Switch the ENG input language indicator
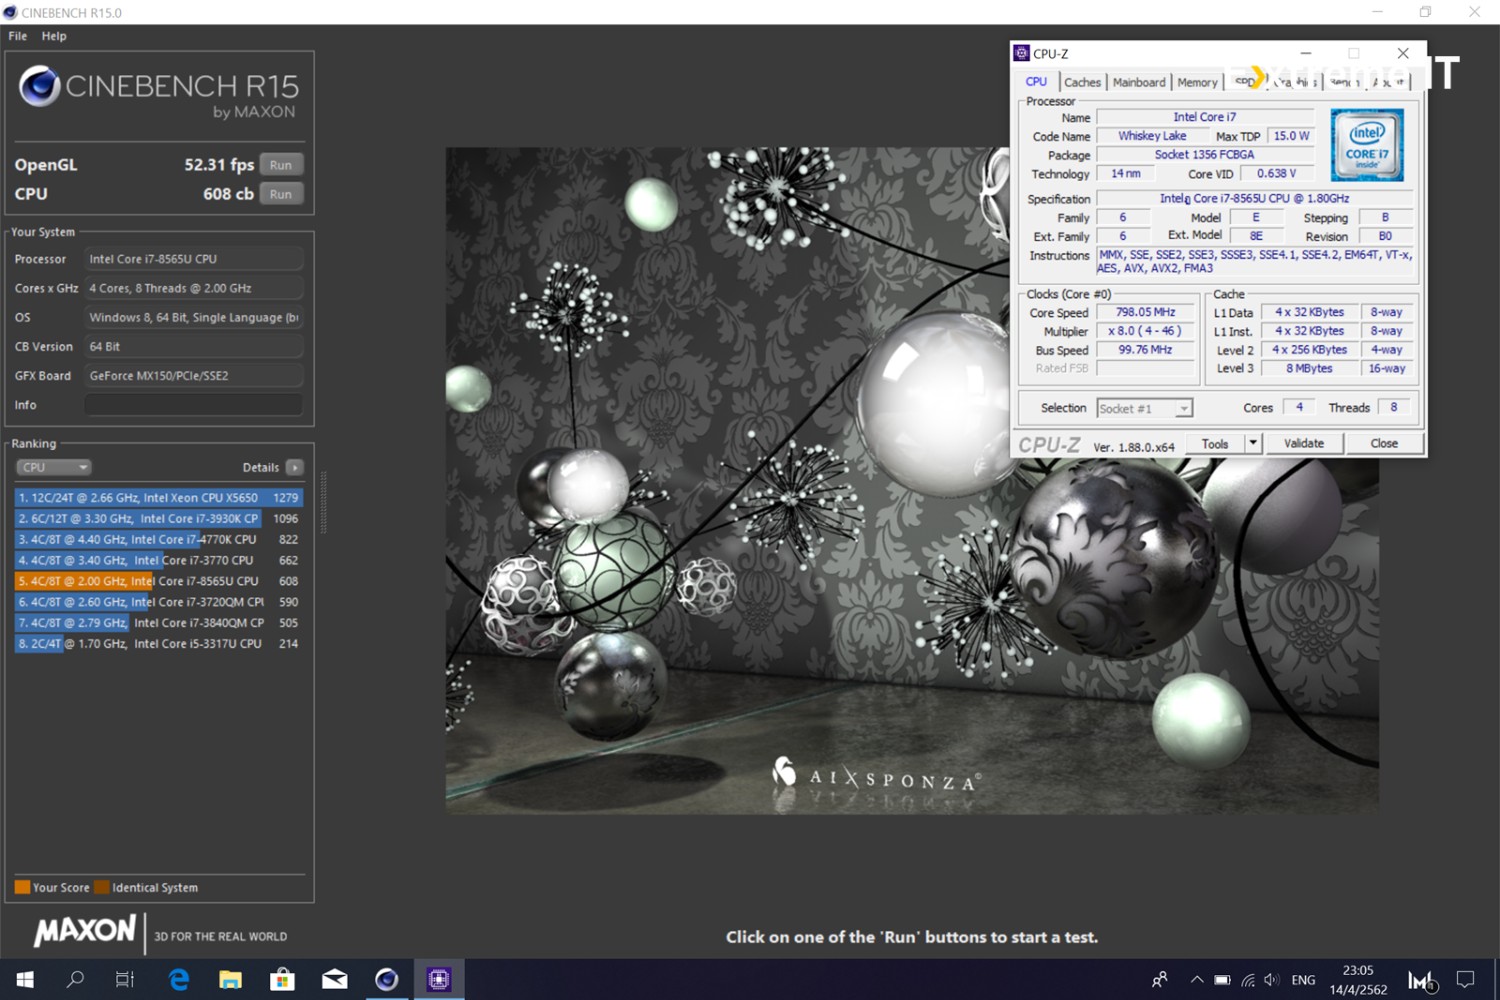This screenshot has height=1000, width=1500. (x=1303, y=980)
